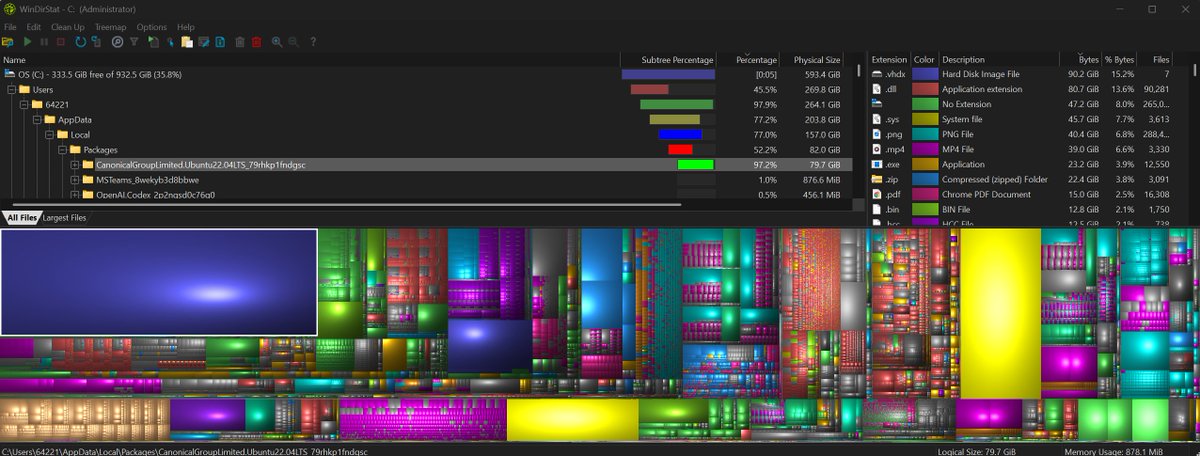Collapse the Packages folder node
Image resolution: width=1200 pixels, height=456 pixels.
click(63, 149)
